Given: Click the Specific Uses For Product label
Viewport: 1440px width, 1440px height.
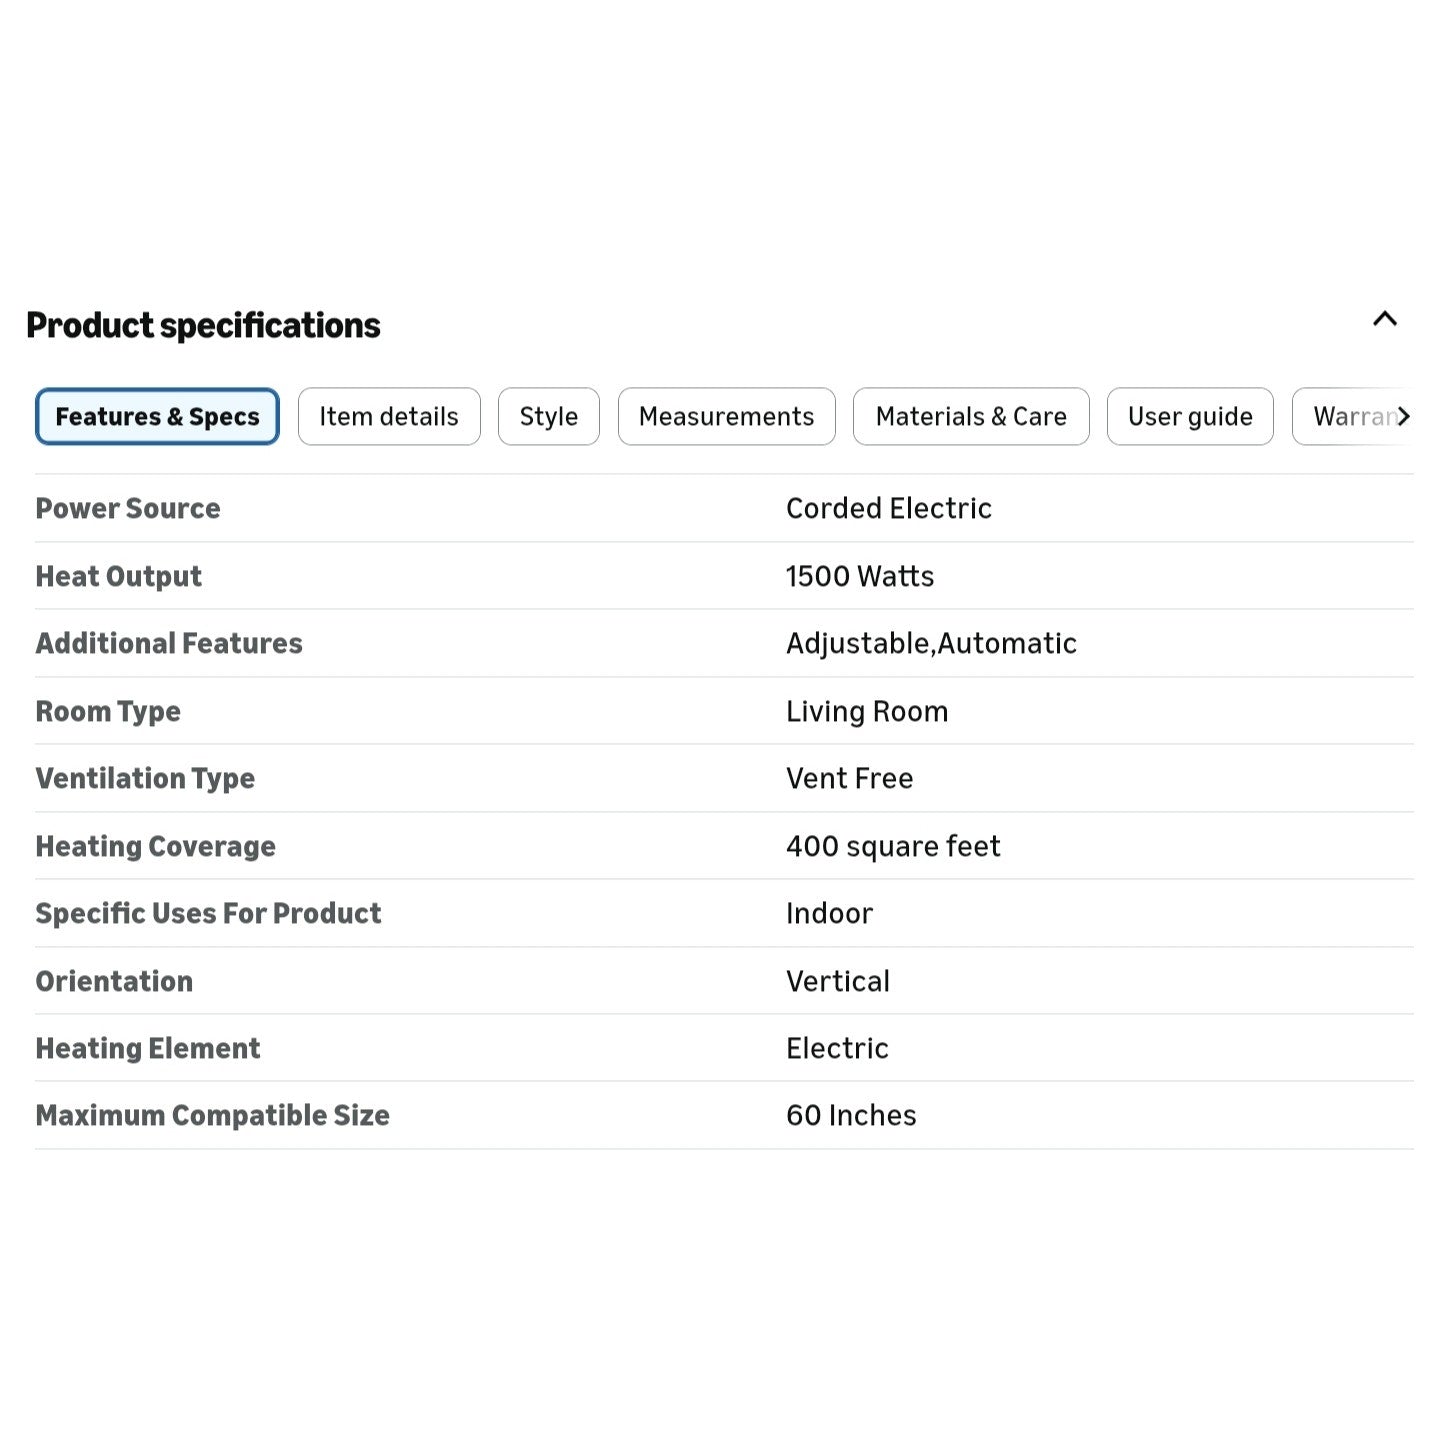Looking at the screenshot, I should coord(208,914).
